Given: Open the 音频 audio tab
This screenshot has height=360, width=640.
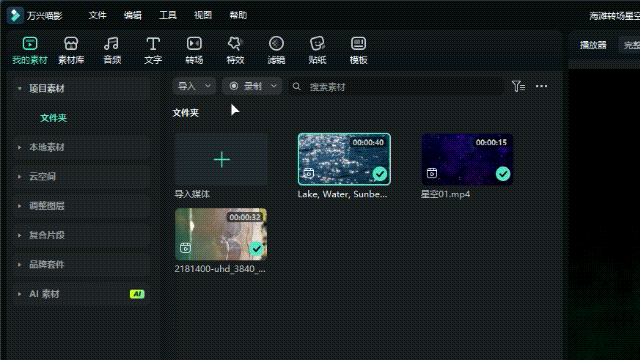Looking at the screenshot, I should point(112,50).
